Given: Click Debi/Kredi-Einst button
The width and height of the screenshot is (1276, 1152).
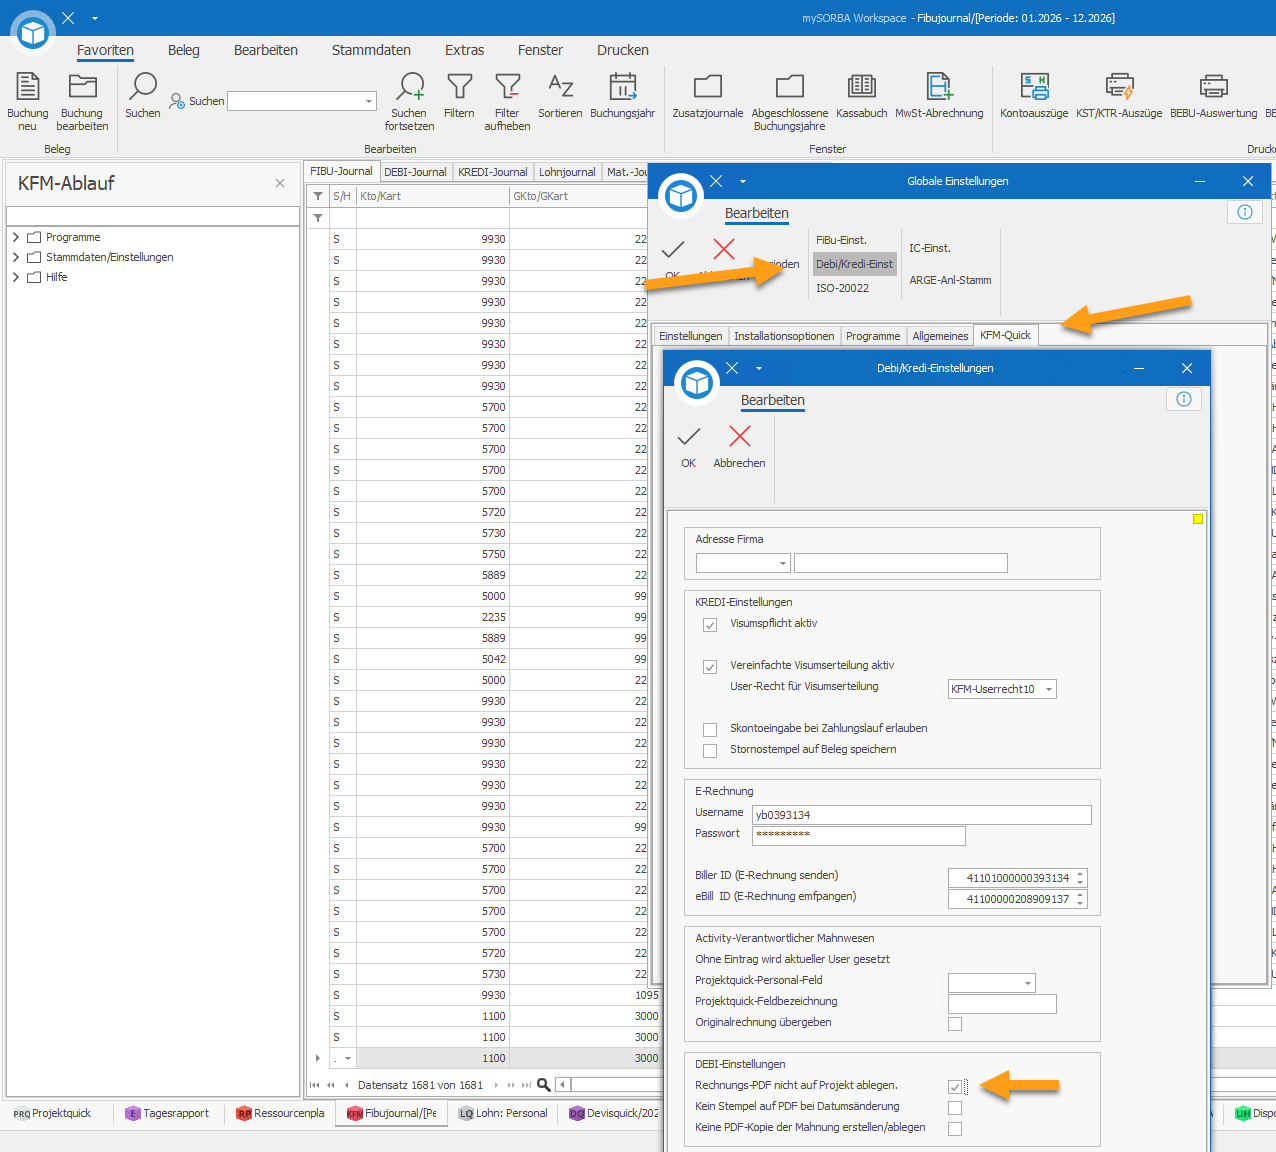Looking at the screenshot, I should pos(855,264).
